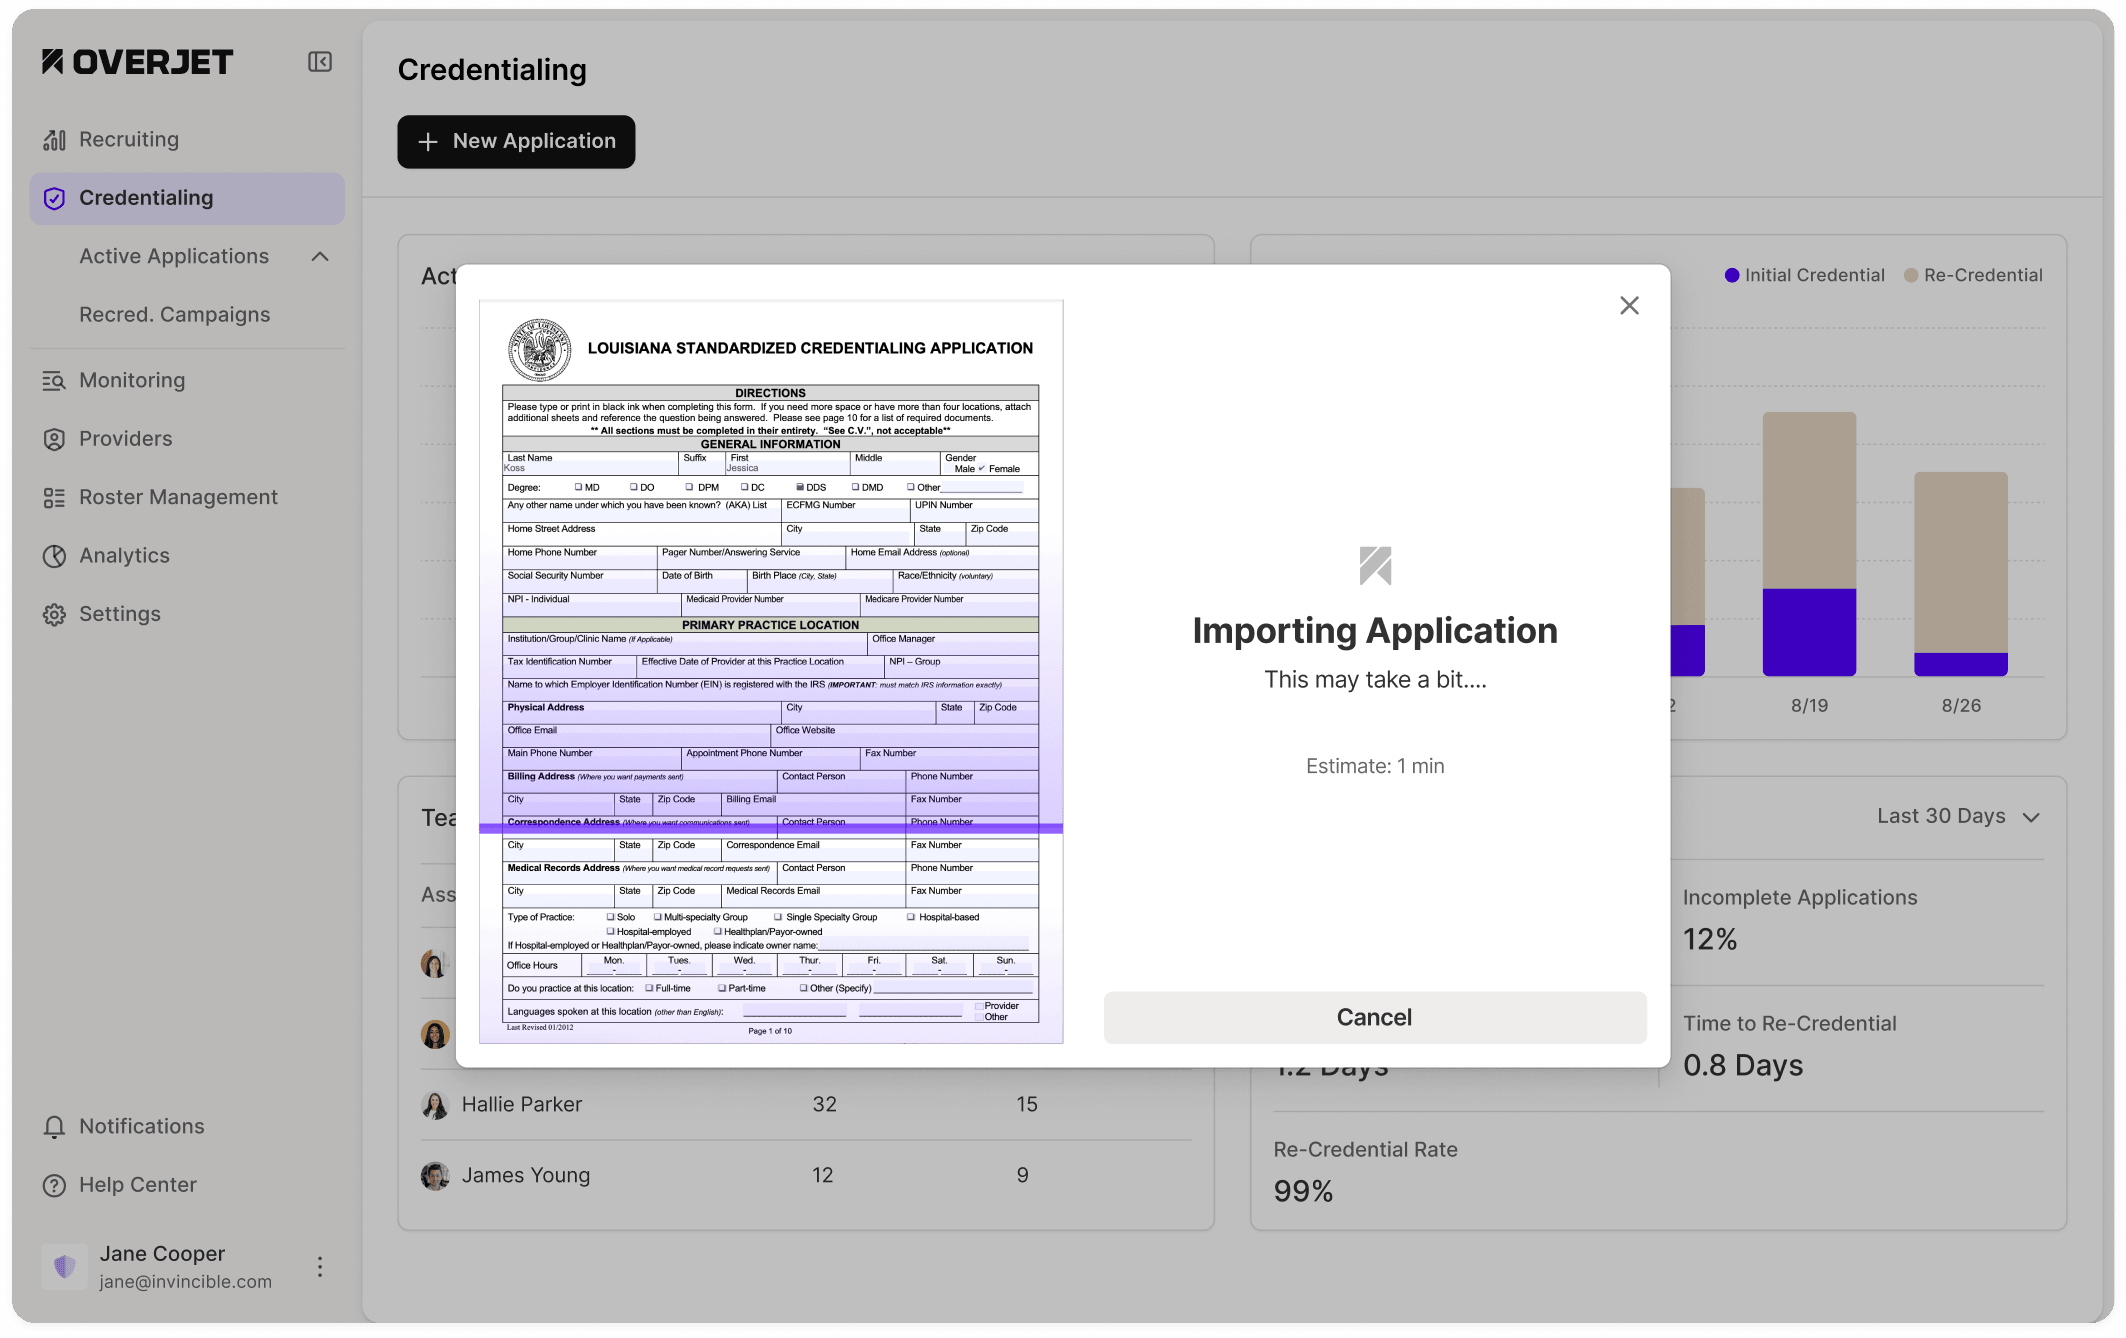Collapse the Active Applications chevron
The height and width of the screenshot is (1338, 2126).
[320, 257]
